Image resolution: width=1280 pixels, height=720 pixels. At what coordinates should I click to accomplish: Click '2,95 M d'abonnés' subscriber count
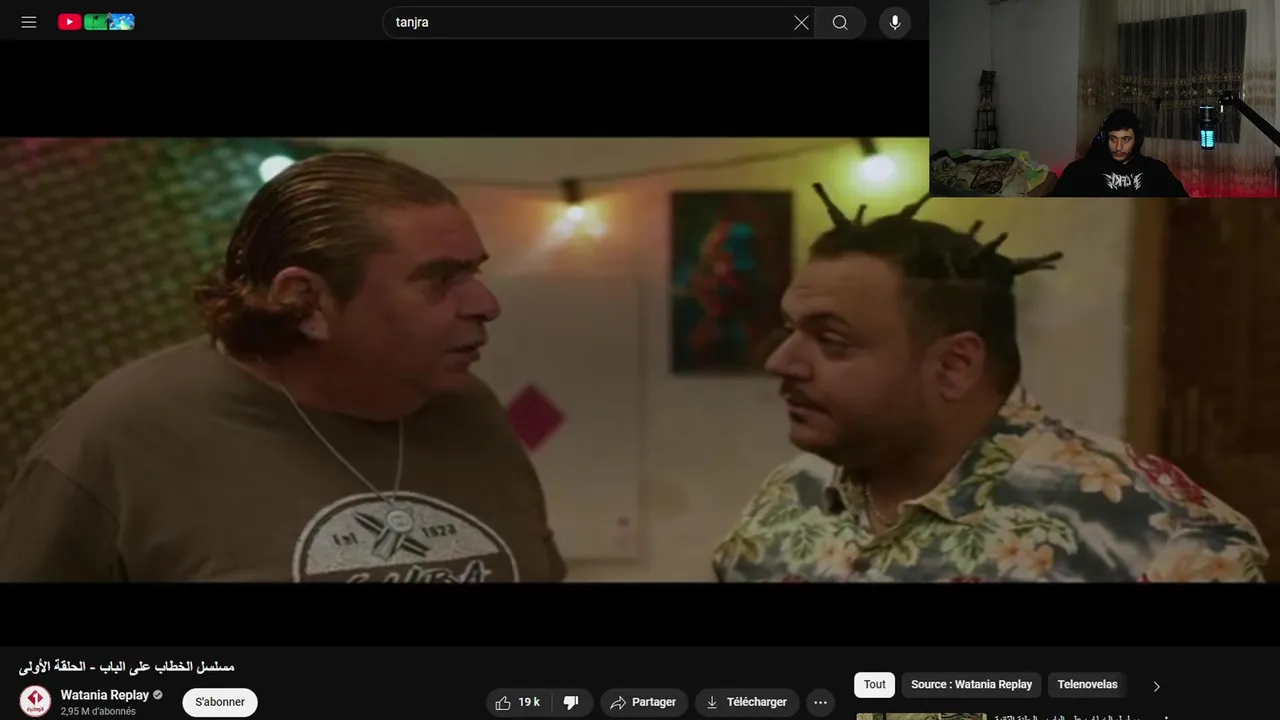[x=98, y=712]
